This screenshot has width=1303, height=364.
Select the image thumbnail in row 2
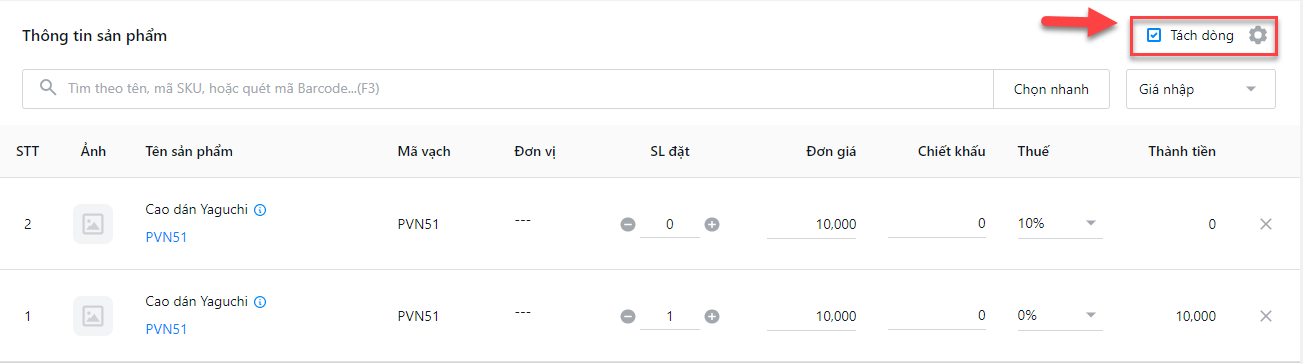pos(93,224)
